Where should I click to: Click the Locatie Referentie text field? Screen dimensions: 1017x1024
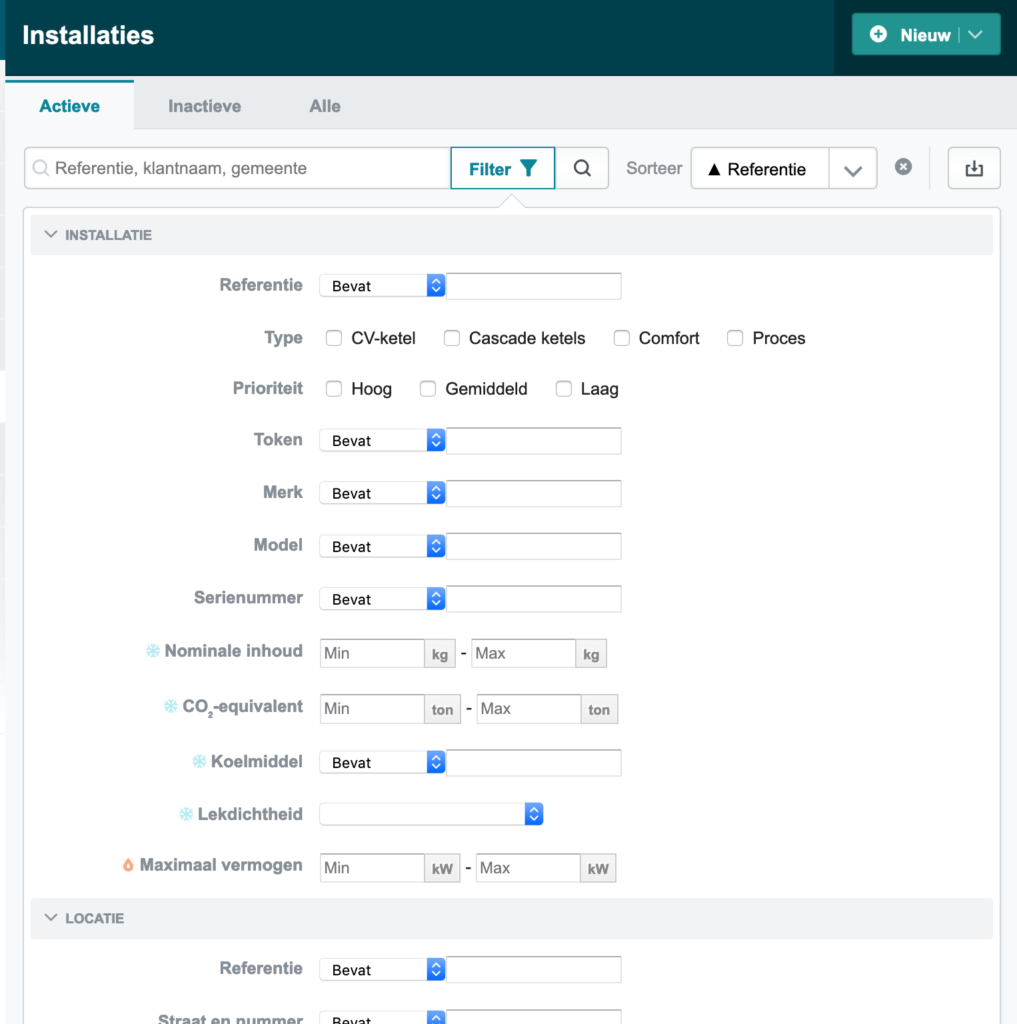coord(534,970)
